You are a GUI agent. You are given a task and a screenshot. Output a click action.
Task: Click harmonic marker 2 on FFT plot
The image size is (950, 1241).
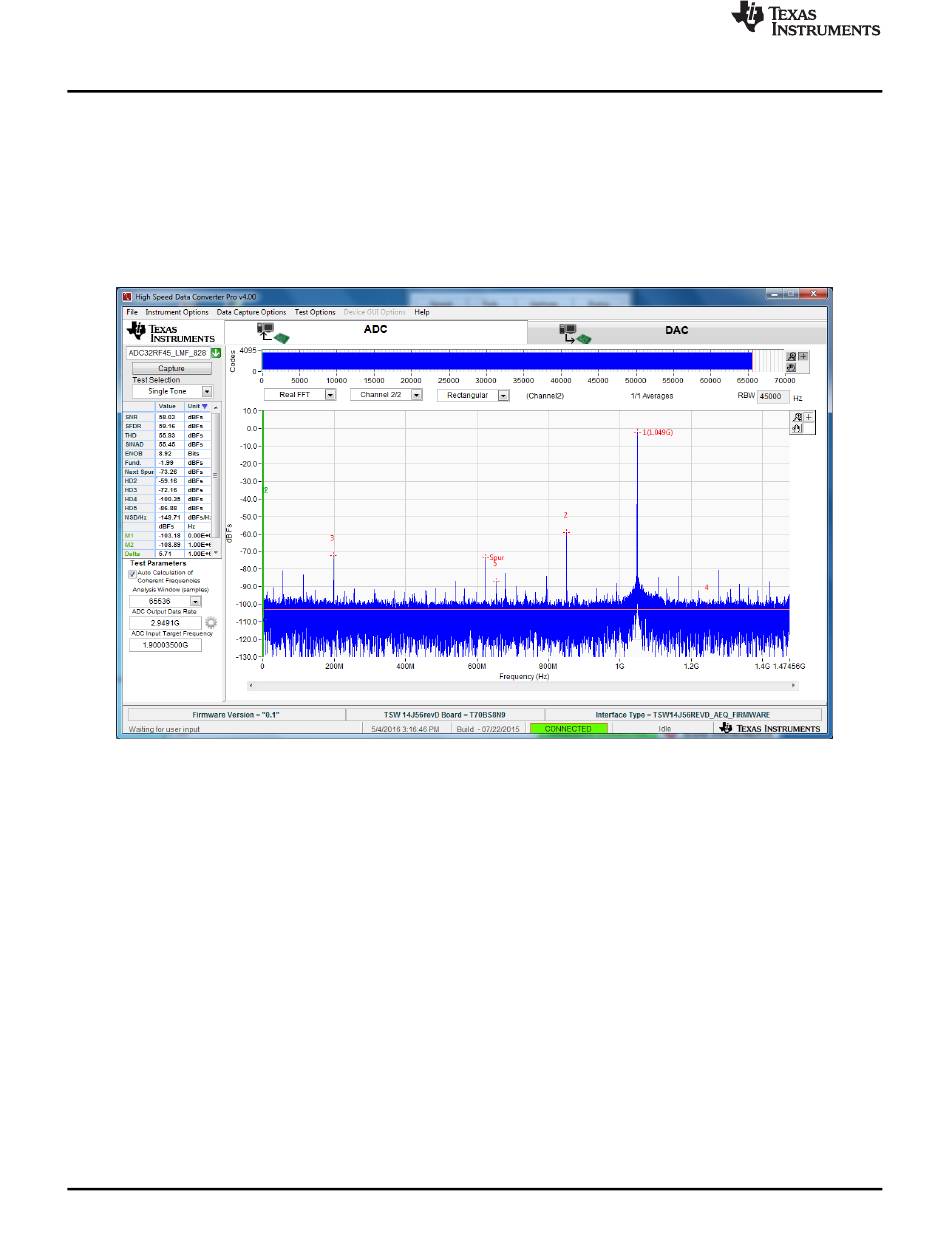click(x=566, y=531)
